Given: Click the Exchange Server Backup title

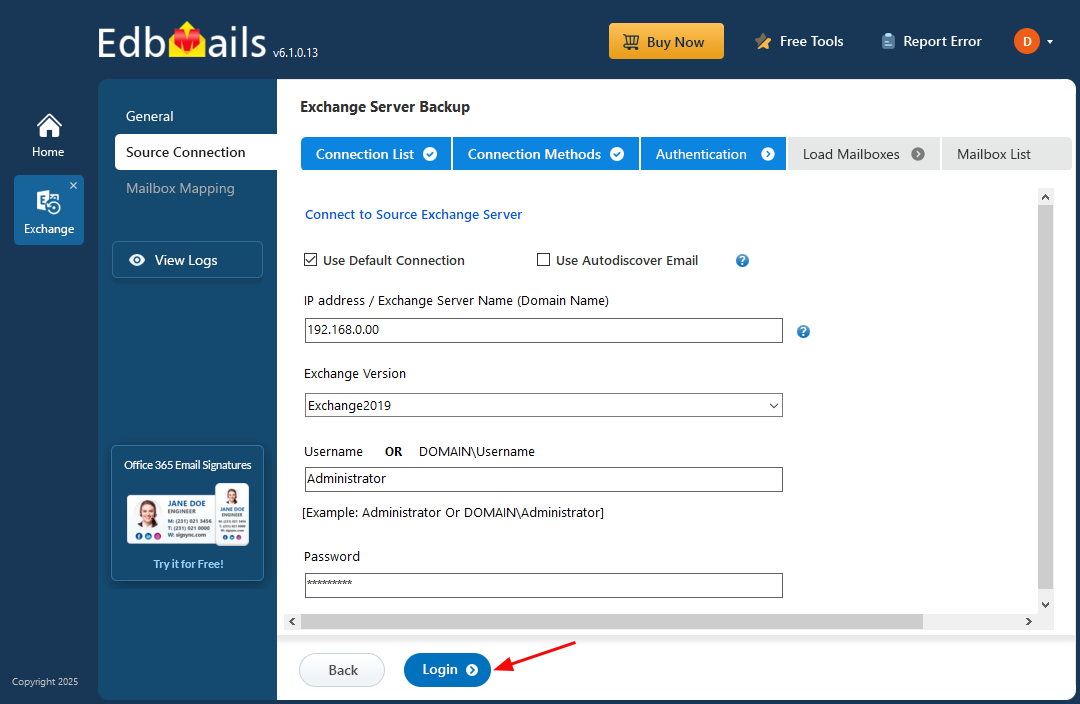Looking at the screenshot, I should coord(385,107).
